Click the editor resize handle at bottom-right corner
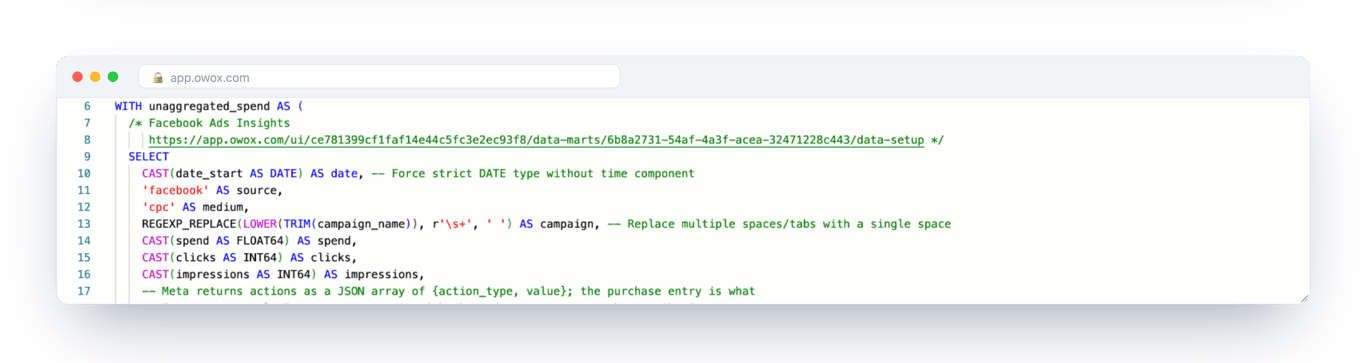The image size is (1366, 363). coord(1303,298)
